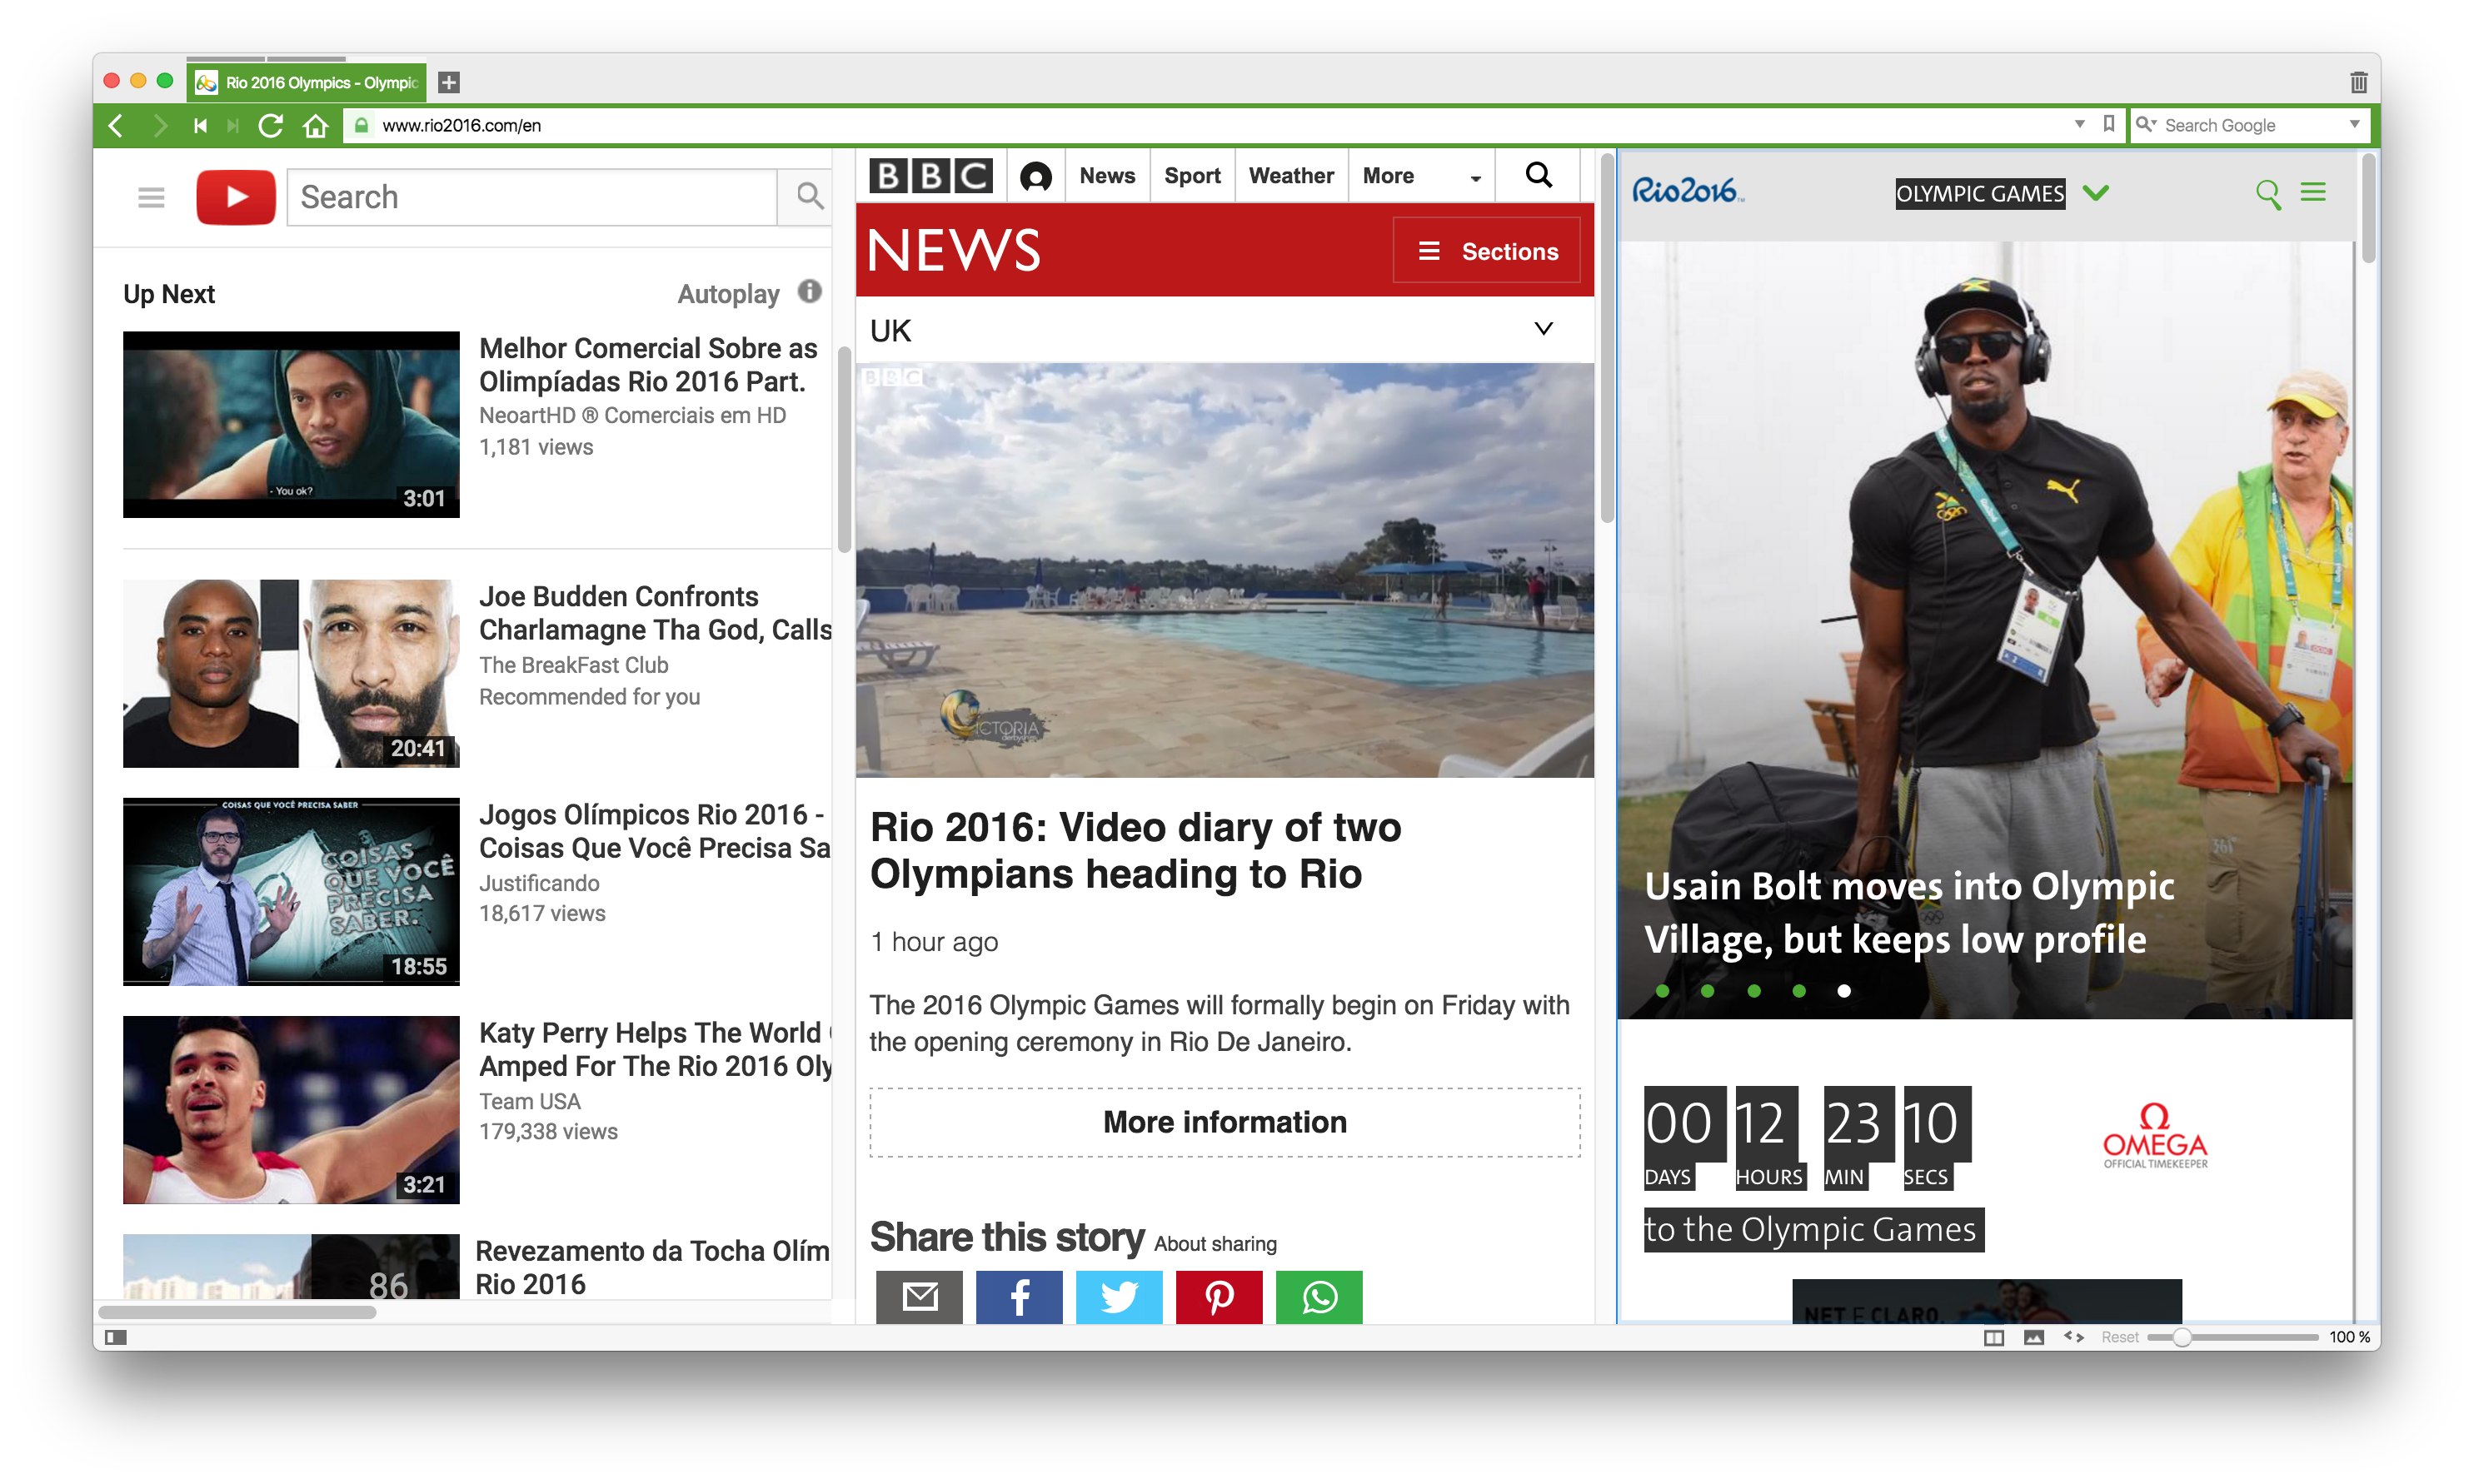Share the story on Pinterest
Screen dimensions: 2474x1484
click(x=1219, y=1297)
